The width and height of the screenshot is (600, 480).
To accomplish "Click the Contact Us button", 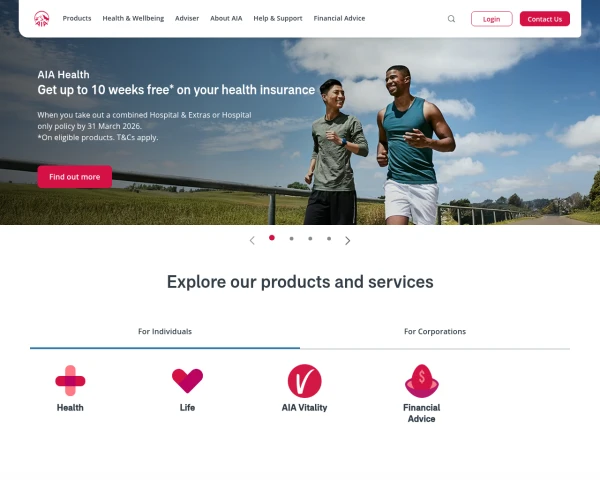I will click(545, 19).
